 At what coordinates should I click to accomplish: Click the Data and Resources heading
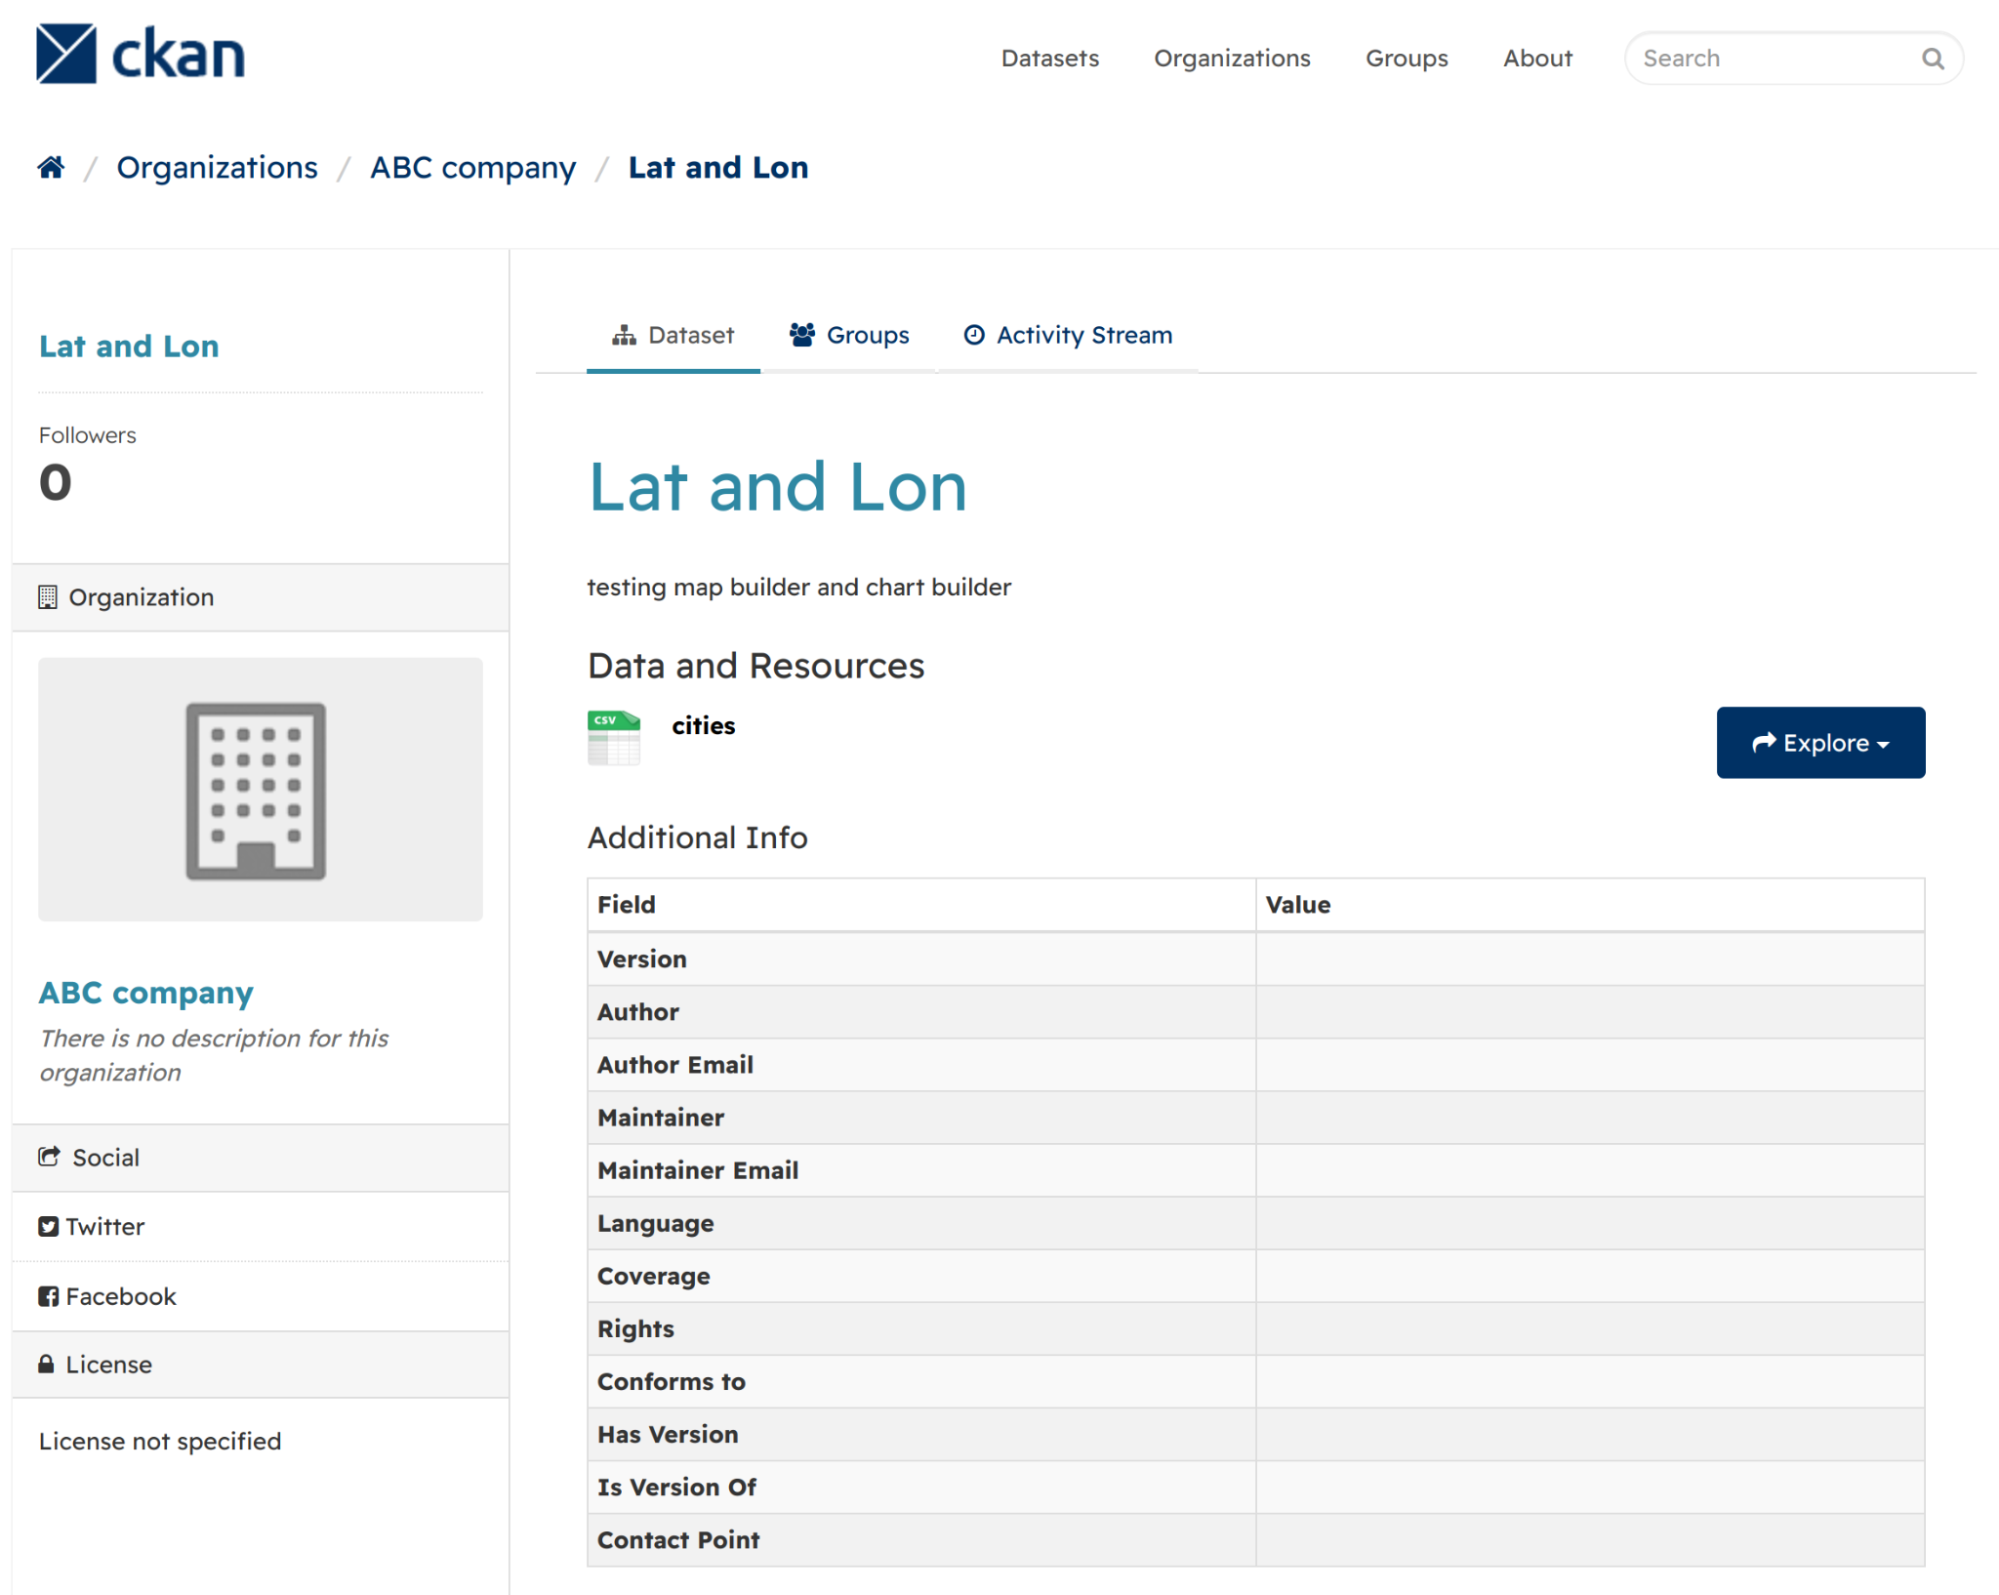coord(756,666)
